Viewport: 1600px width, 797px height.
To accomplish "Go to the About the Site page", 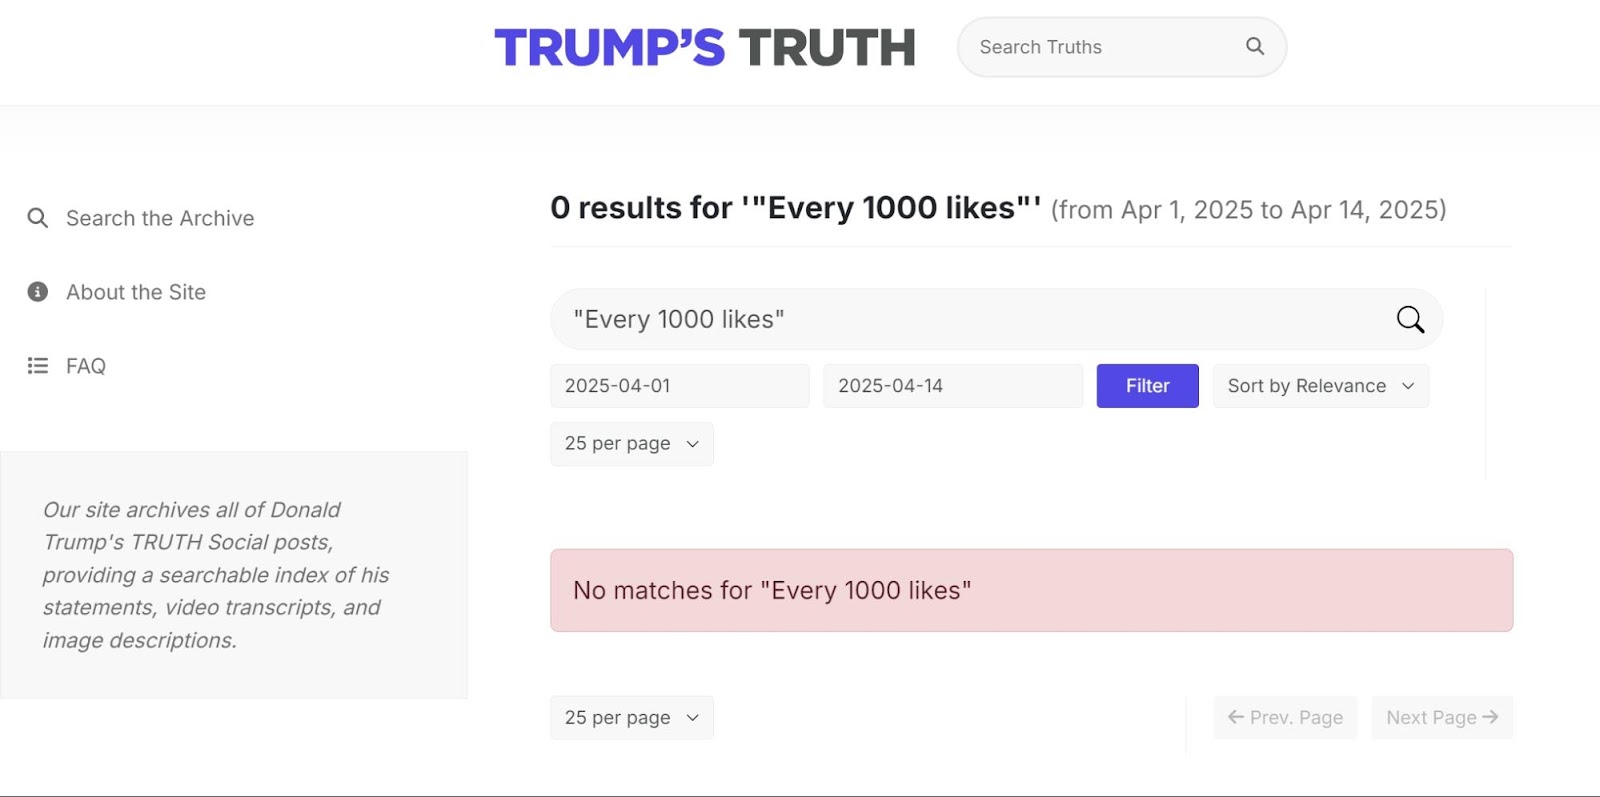I will (136, 292).
